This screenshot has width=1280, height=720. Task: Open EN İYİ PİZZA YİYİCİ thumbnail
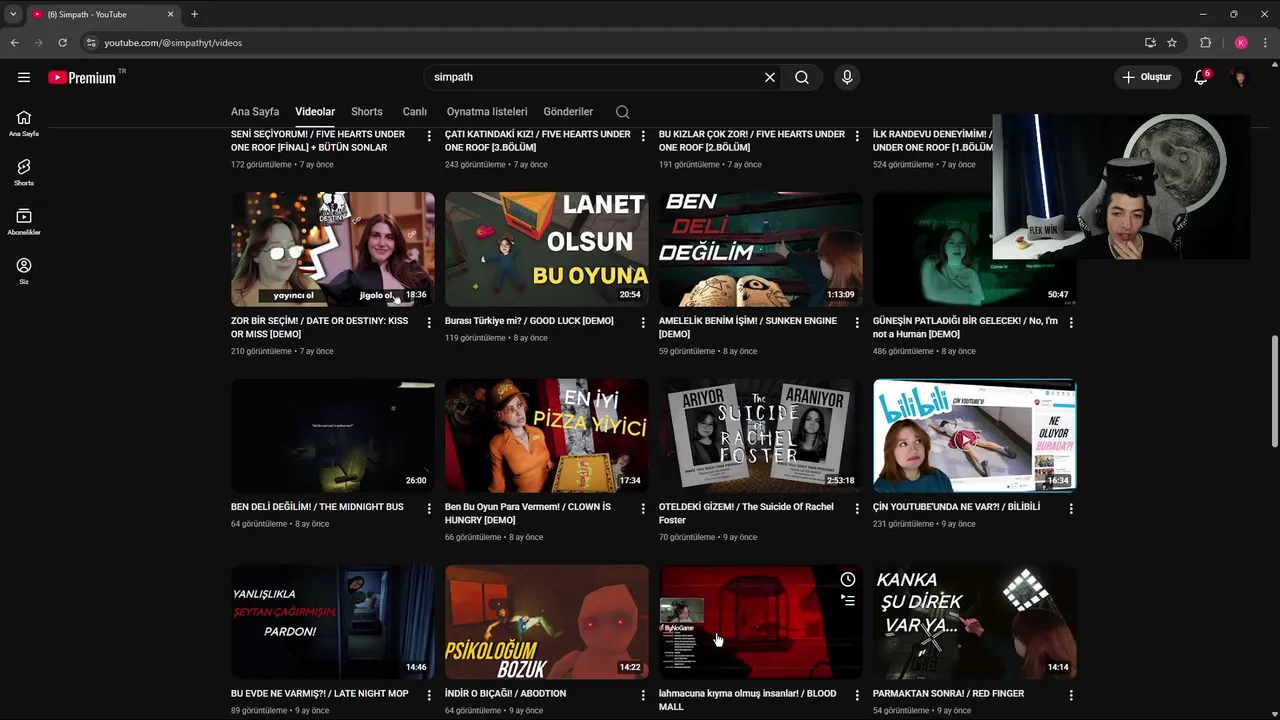coord(546,435)
